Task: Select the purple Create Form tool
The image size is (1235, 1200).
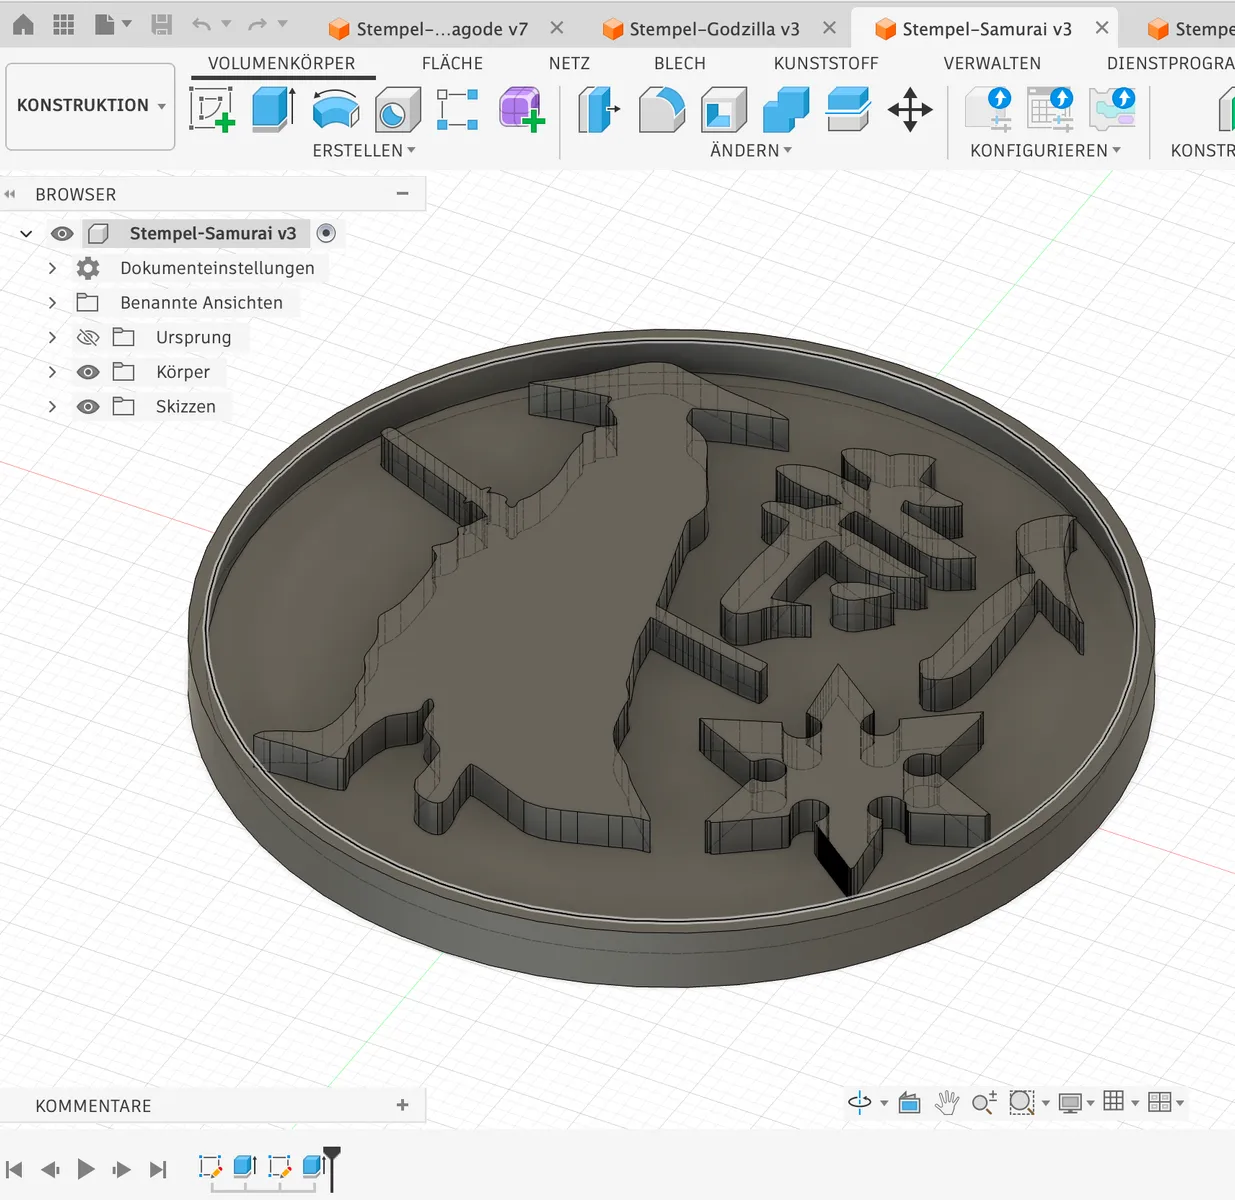Action: [521, 109]
